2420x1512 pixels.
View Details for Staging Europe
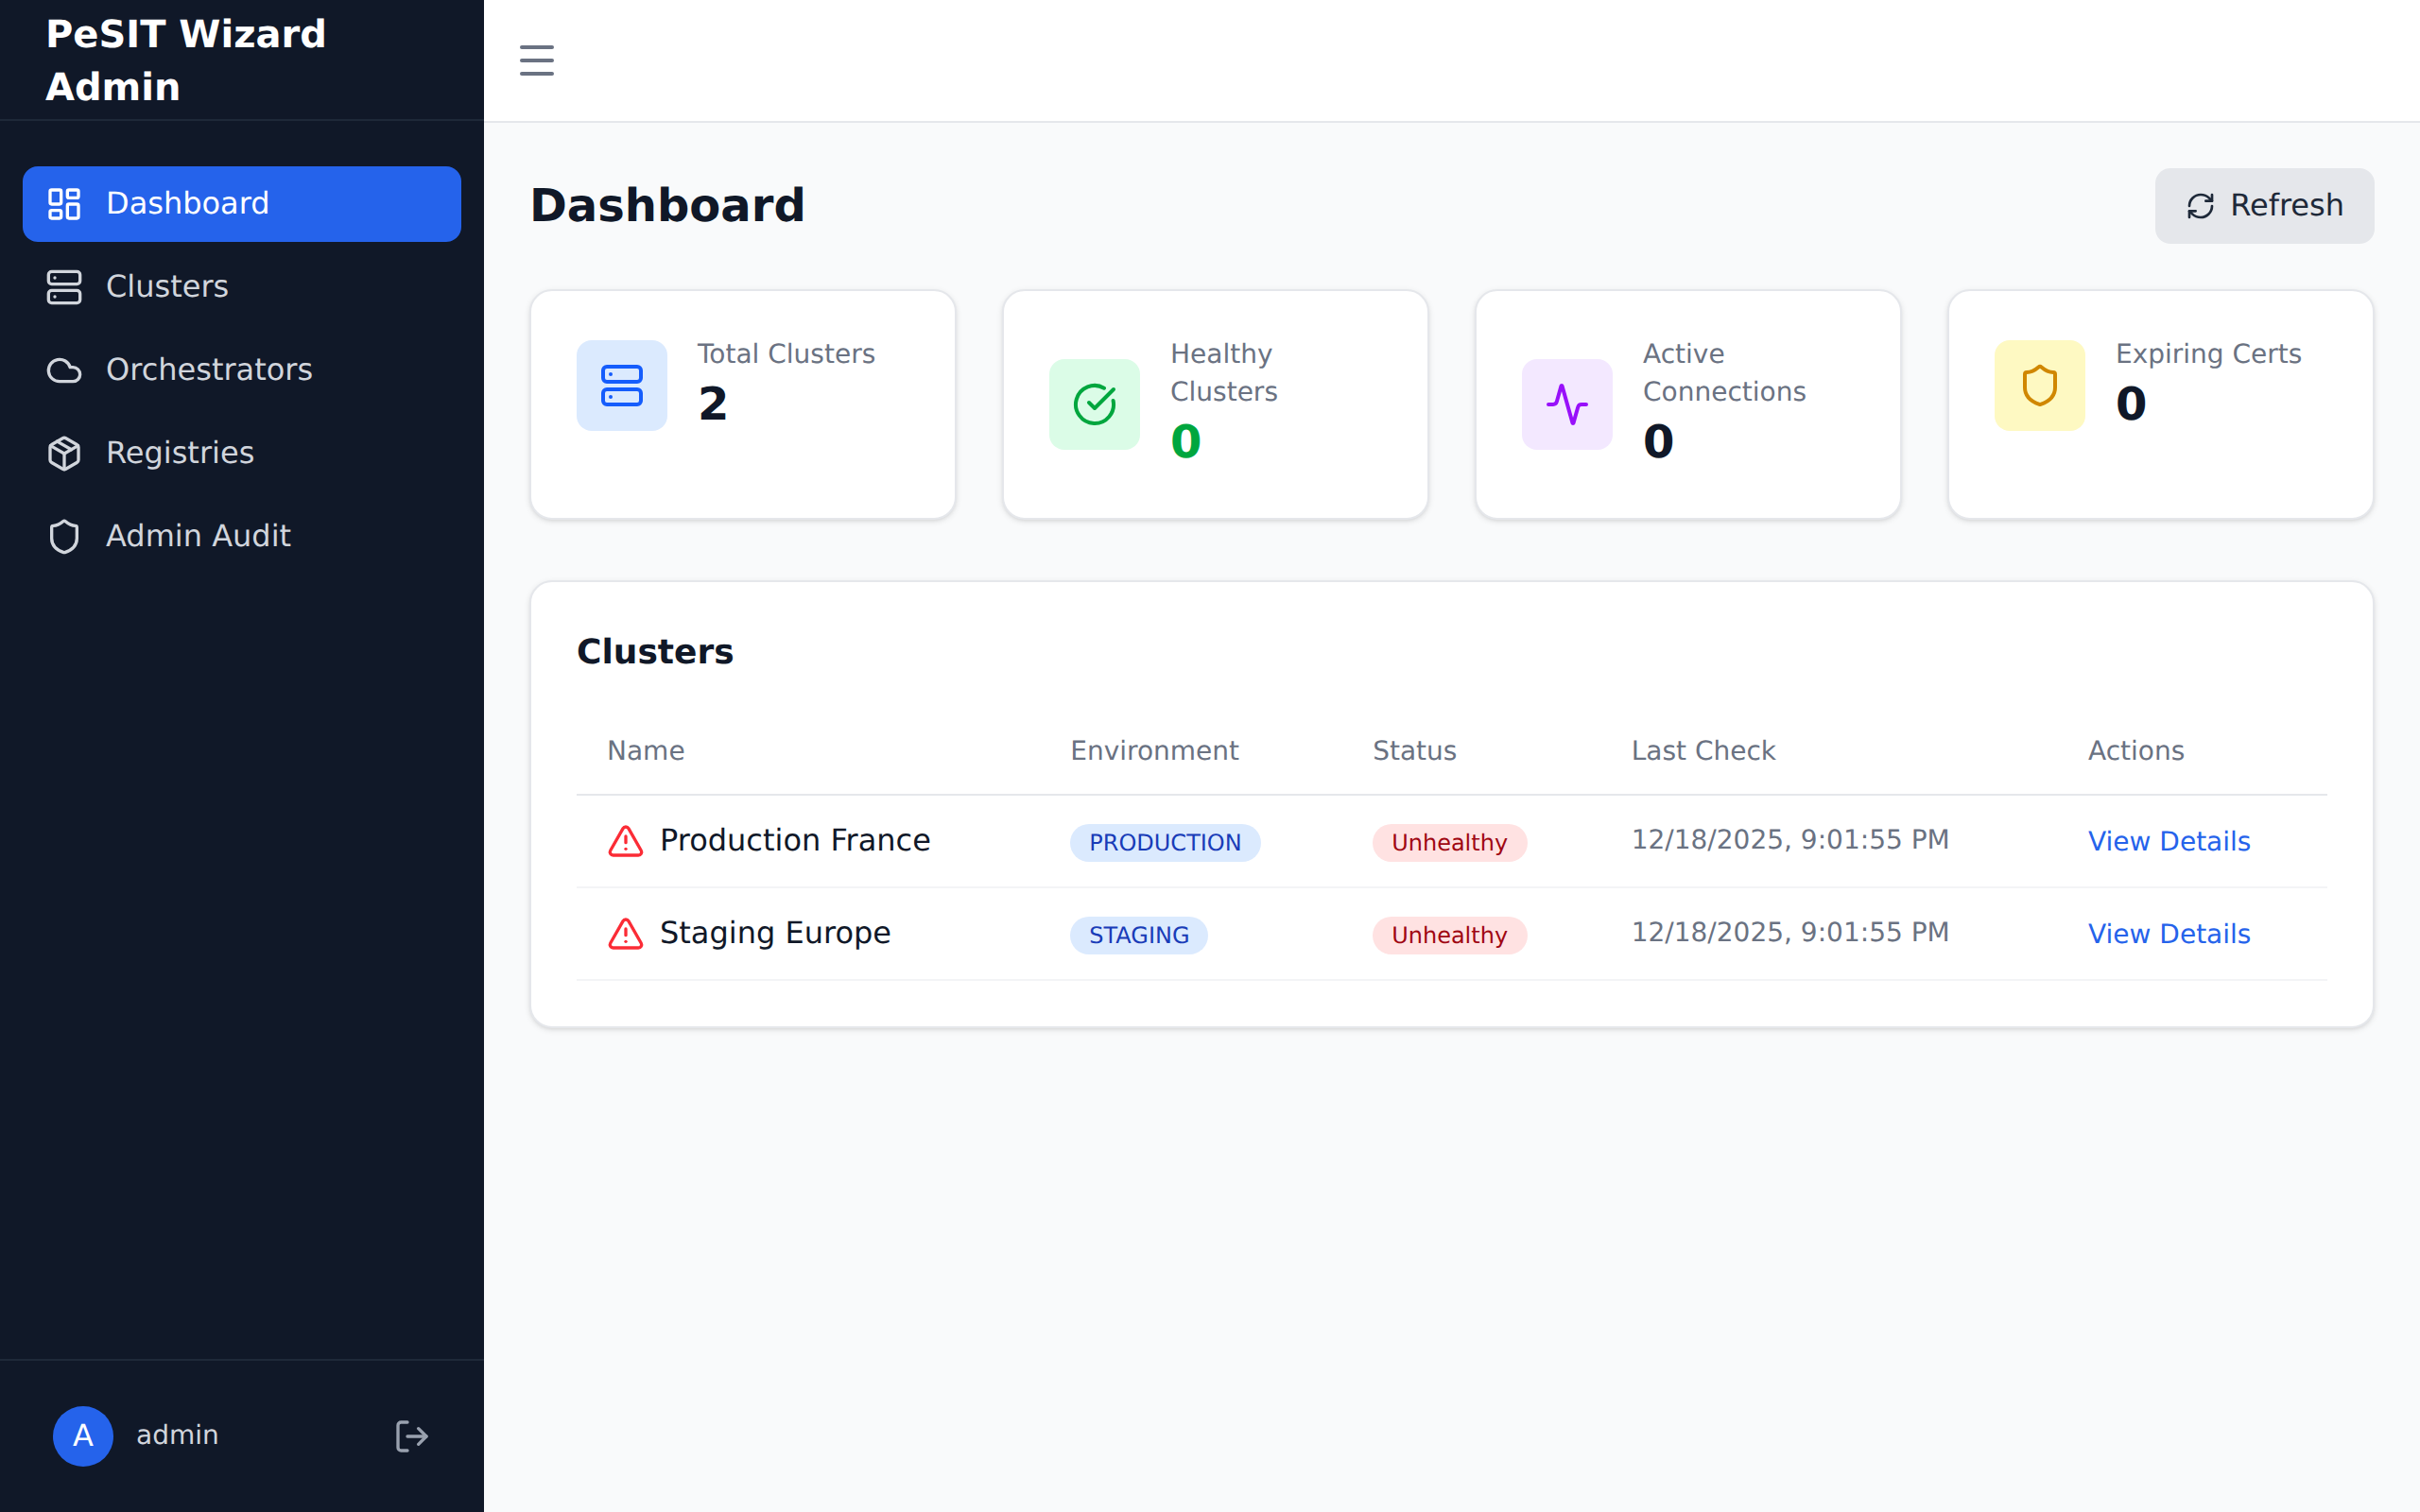[2168, 933]
